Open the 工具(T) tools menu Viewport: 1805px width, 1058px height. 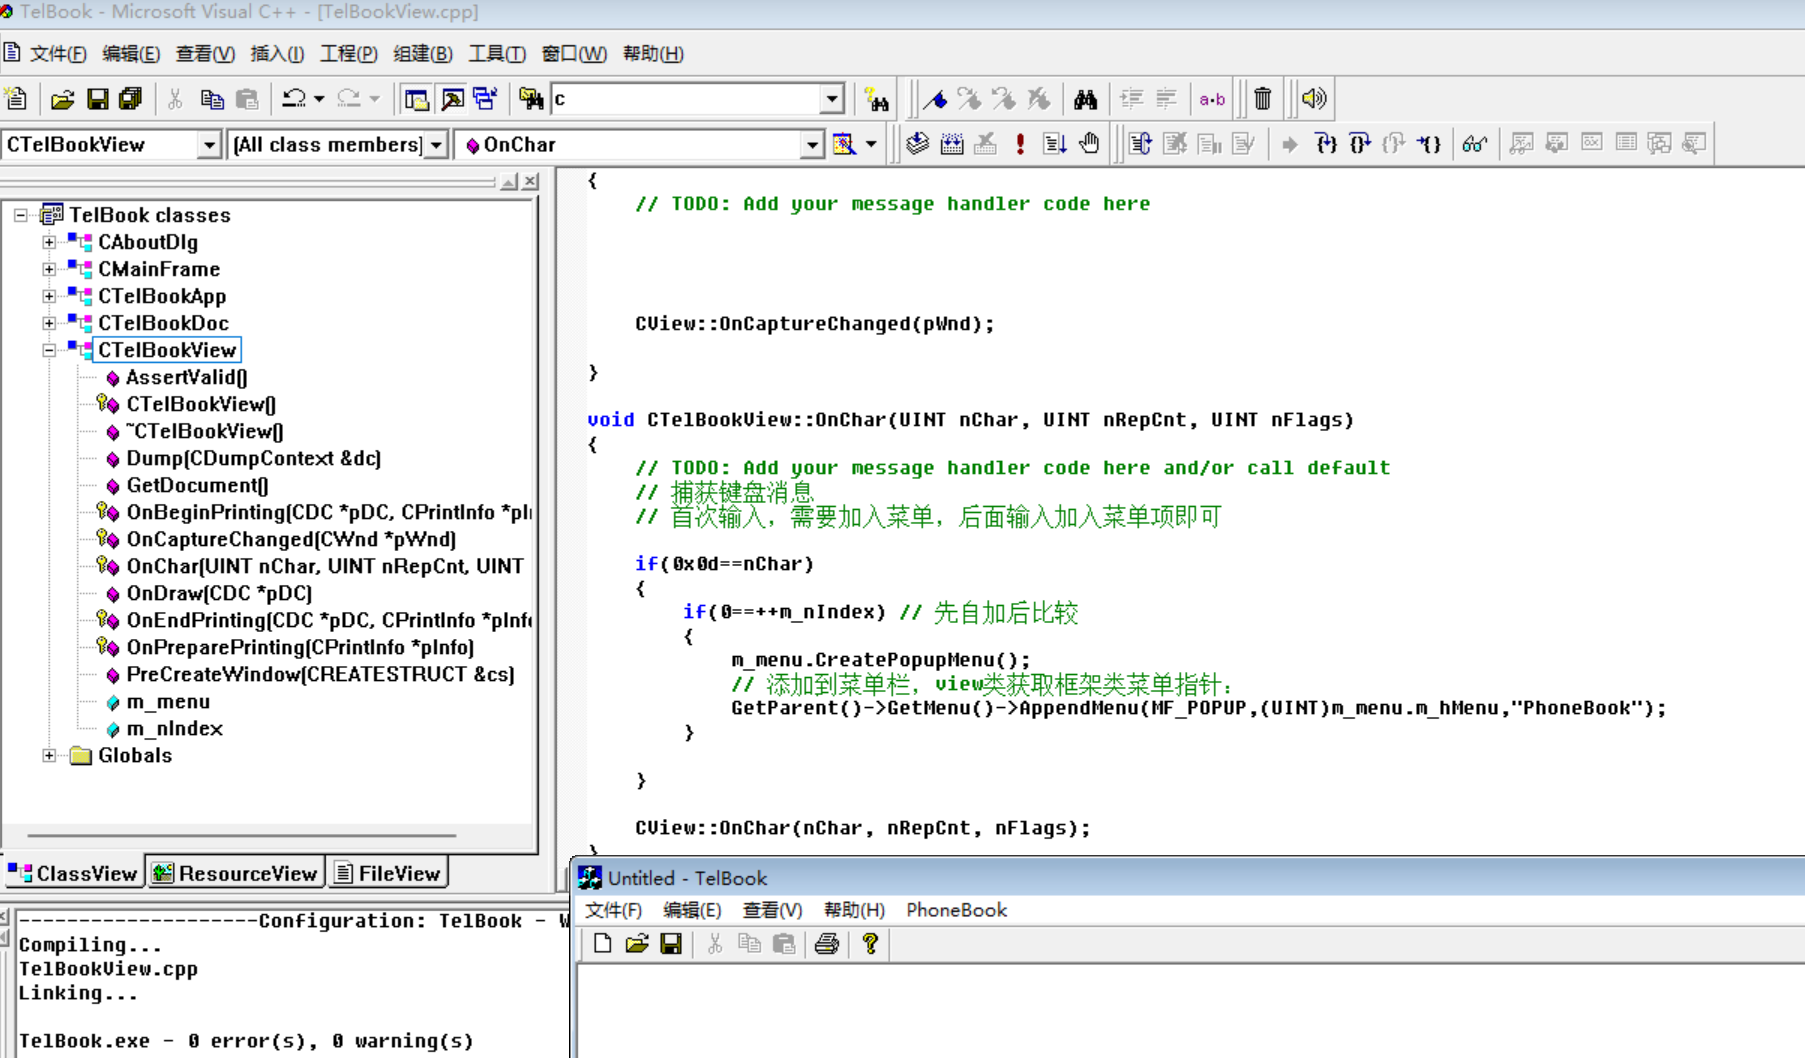(496, 54)
